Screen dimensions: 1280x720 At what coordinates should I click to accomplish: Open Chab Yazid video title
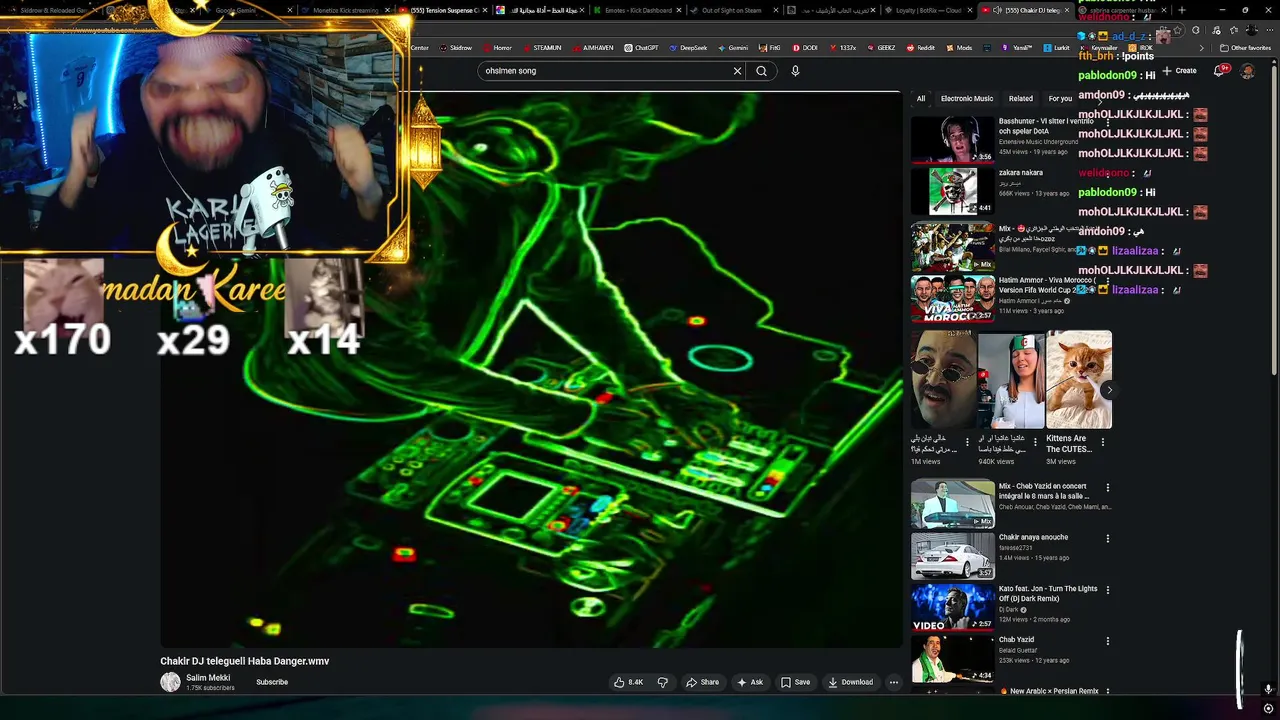pyautogui.click(x=1016, y=640)
